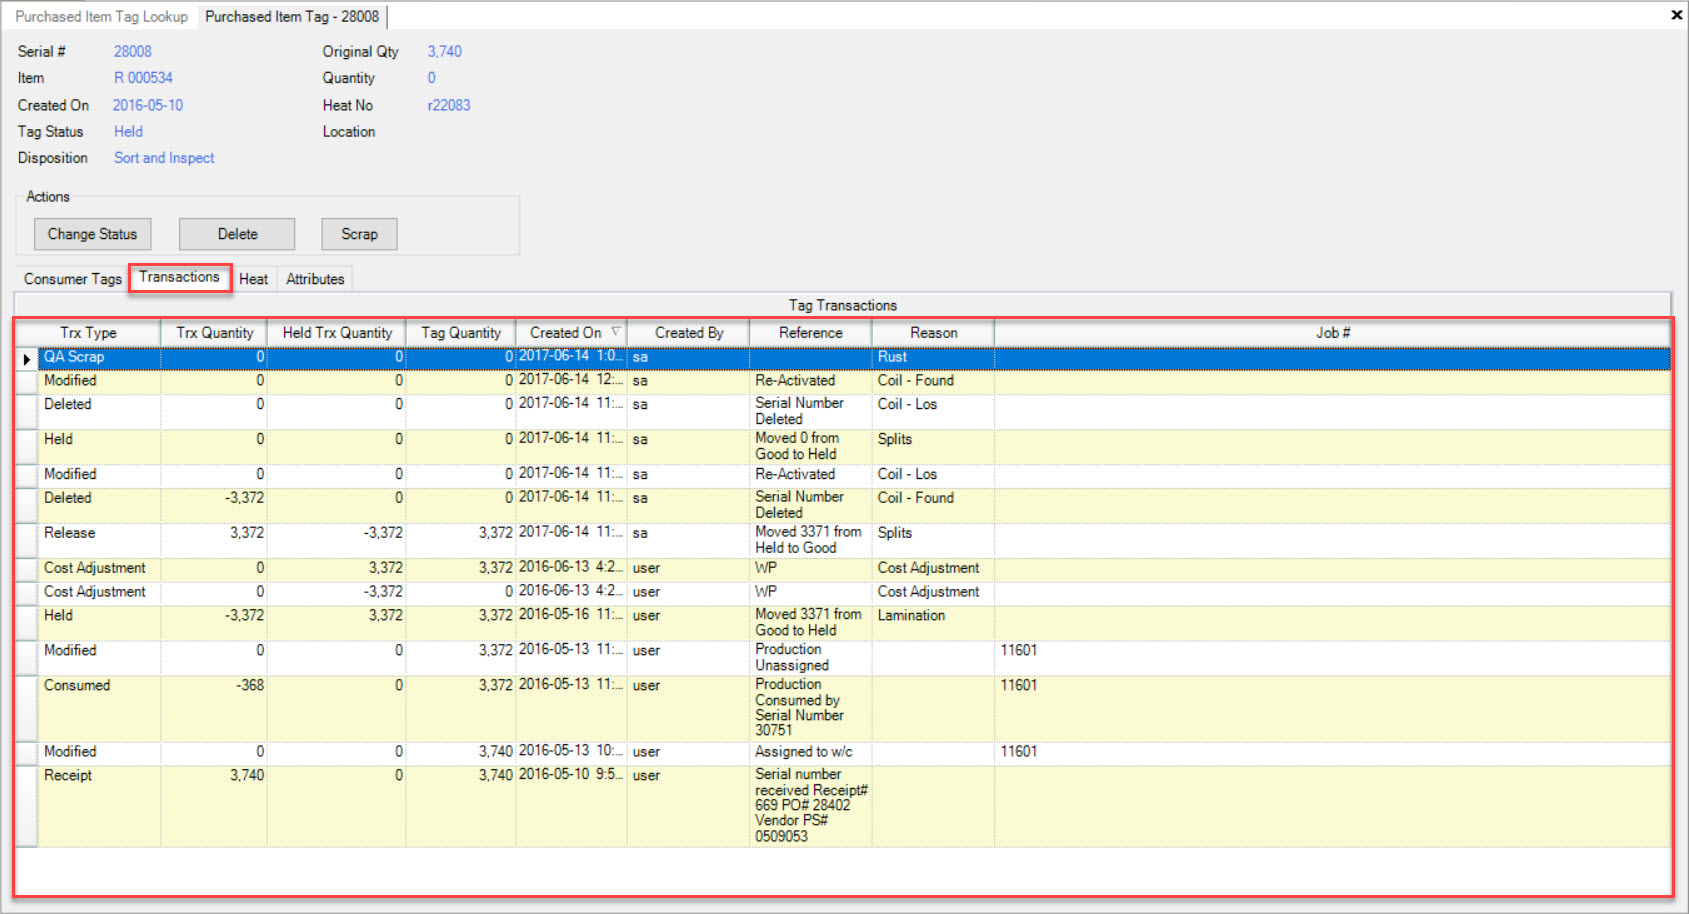The width and height of the screenshot is (1689, 914).
Task: Sort by the Trx Quantity column header
Action: point(214,333)
